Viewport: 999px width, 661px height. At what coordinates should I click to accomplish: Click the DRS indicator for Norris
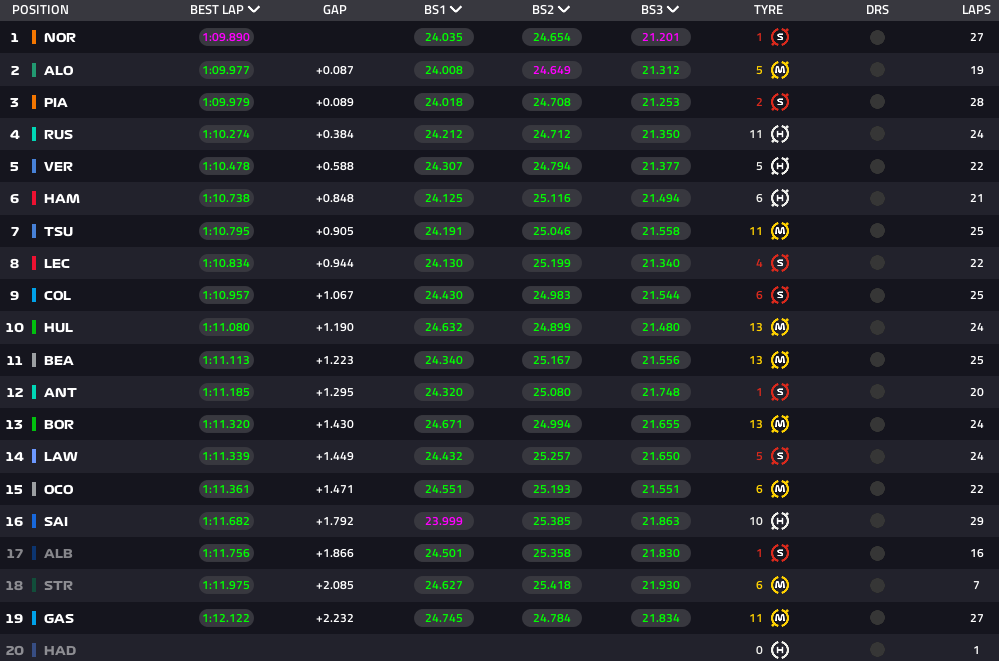click(x=877, y=38)
